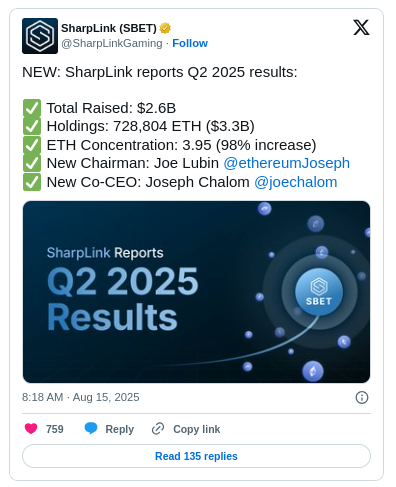
Task: Like the tweet with heart icon
Action: point(31,428)
